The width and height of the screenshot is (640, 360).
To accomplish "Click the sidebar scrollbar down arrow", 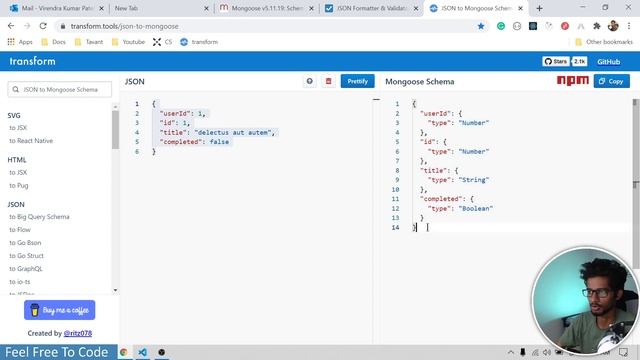I will click(x=115, y=290).
